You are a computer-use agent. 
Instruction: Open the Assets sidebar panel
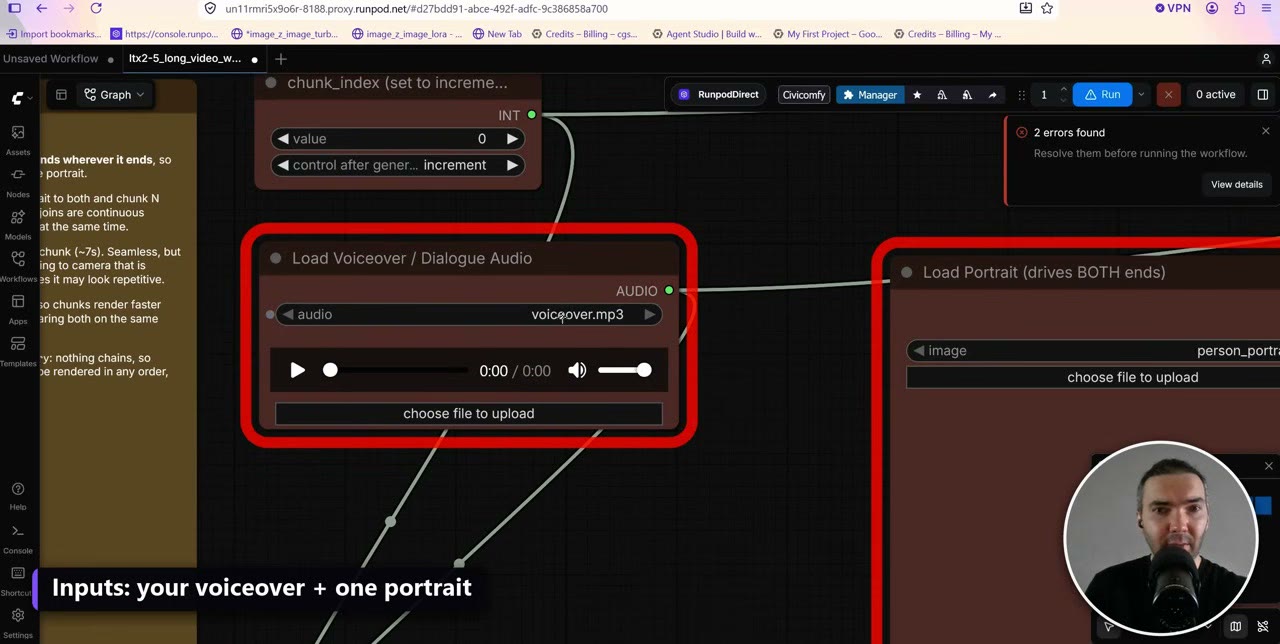(x=18, y=139)
